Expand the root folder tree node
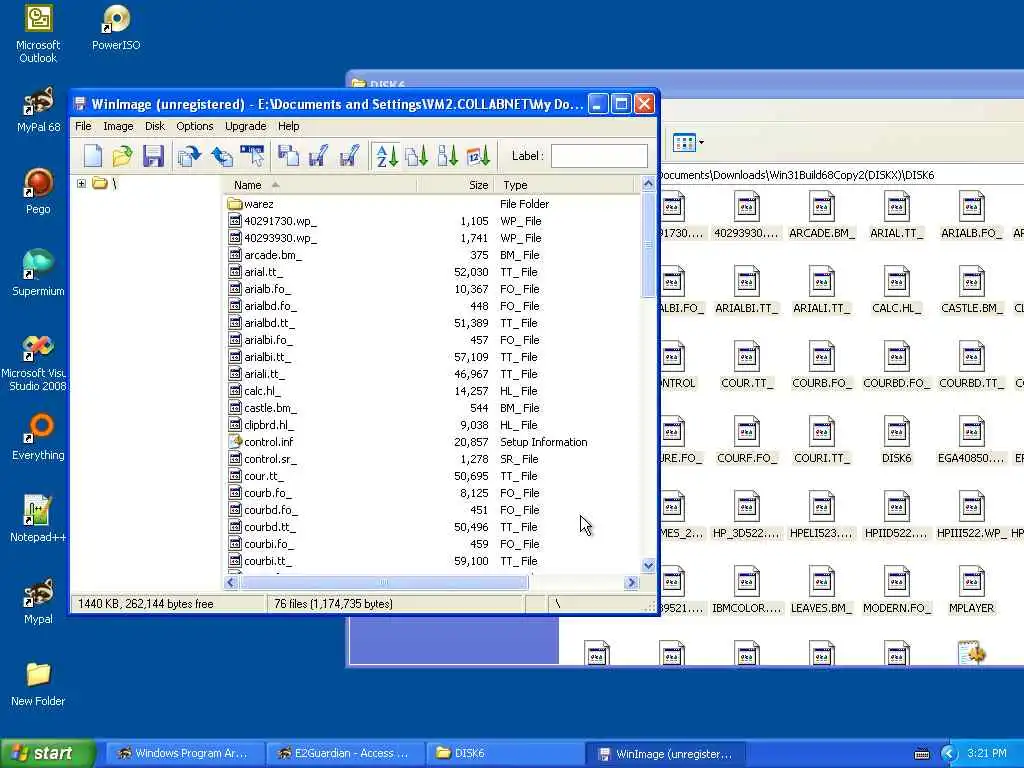 82,184
